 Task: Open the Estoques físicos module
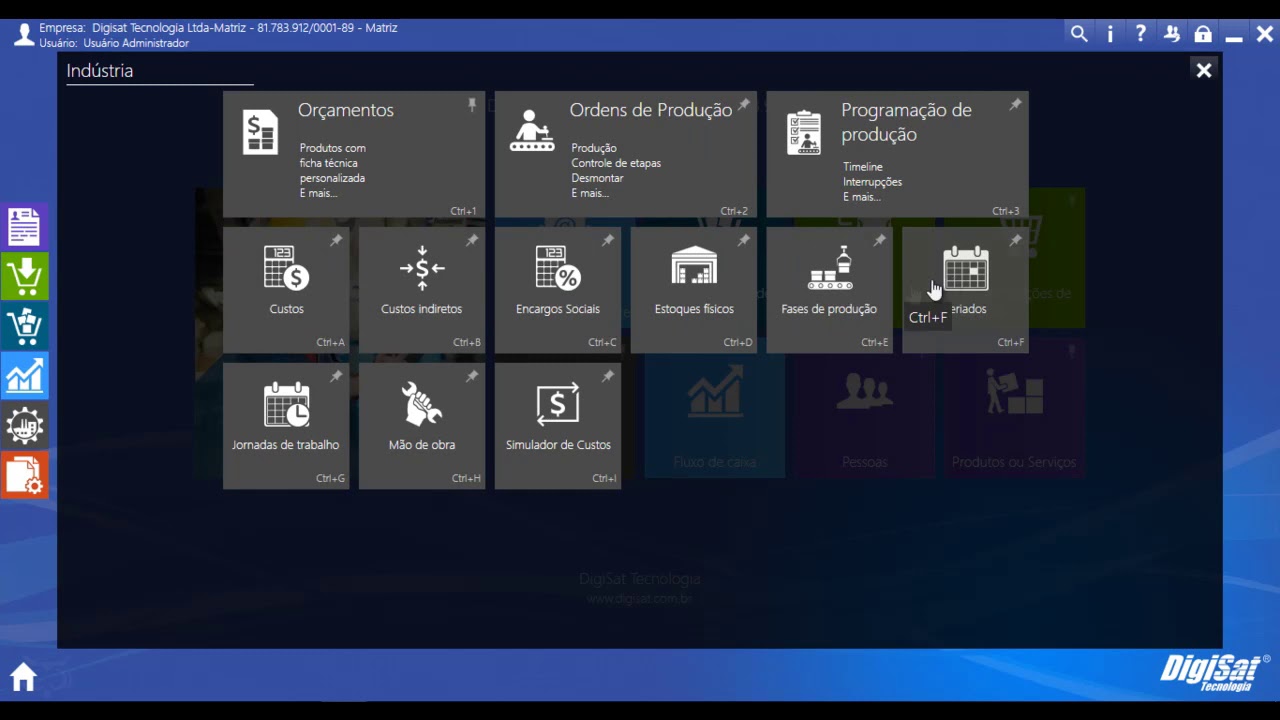pos(694,290)
